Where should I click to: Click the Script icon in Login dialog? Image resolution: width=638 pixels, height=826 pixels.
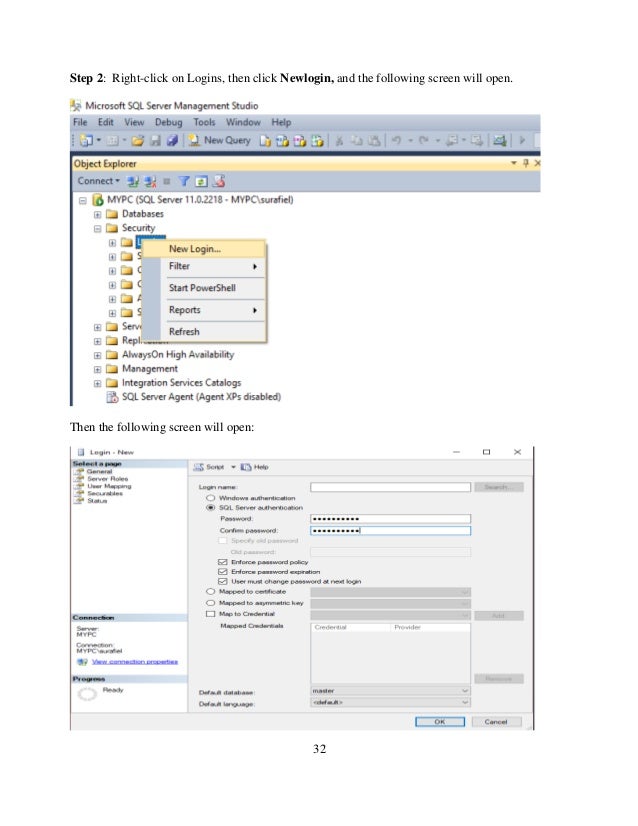(x=199, y=467)
